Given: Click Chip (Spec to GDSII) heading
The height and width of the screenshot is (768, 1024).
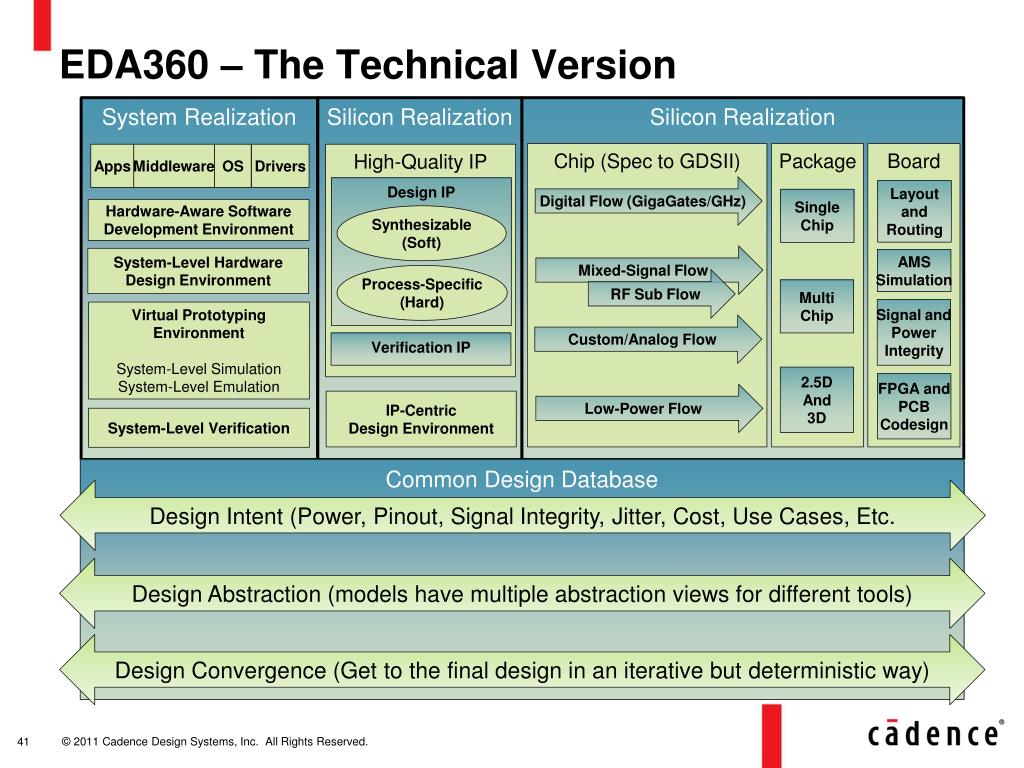Looking at the screenshot, I should tap(647, 161).
